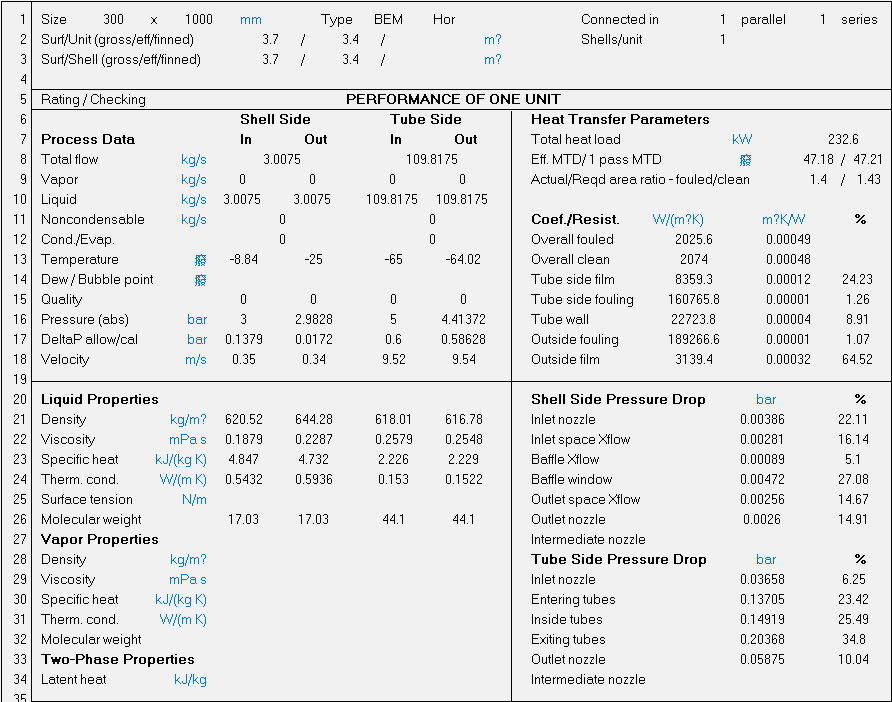The height and width of the screenshot is (702, 892).
Task: Click the Tube side fouling value 160765.8
Action: coord(693,299)
